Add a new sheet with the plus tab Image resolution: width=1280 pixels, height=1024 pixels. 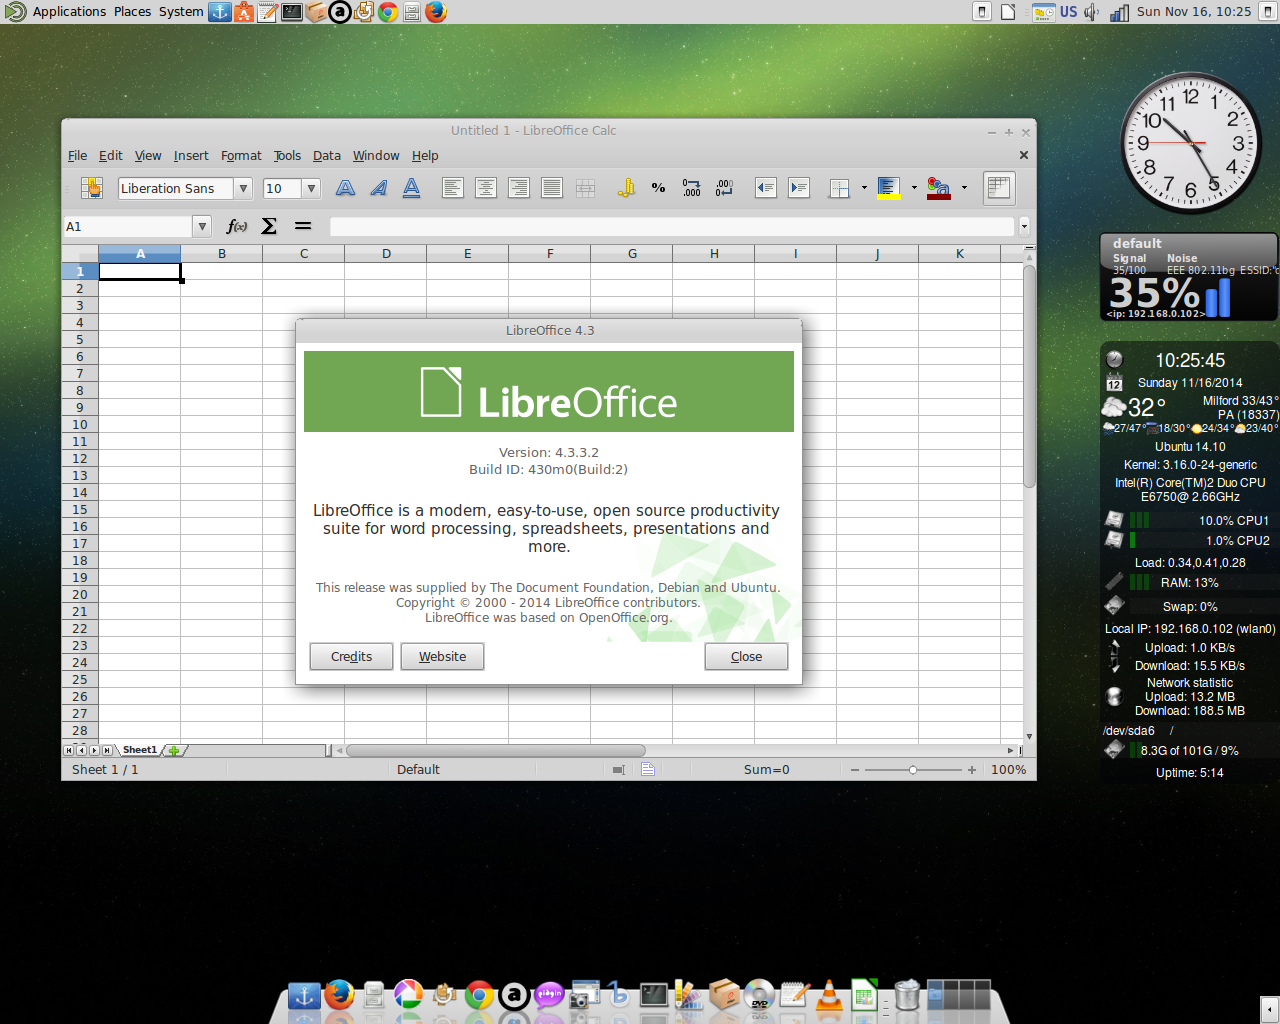click(x=174, y=750)
